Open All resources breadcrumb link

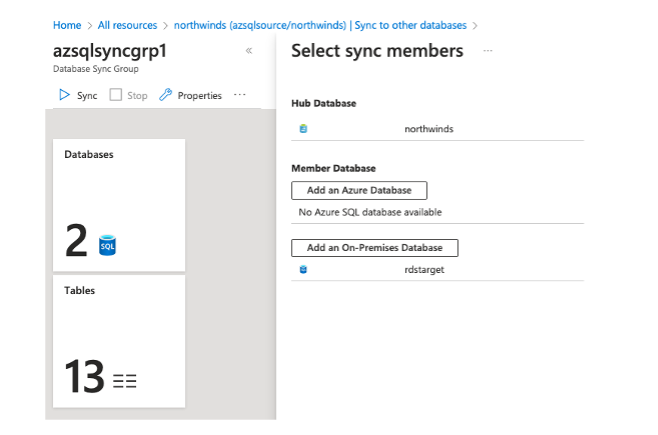[x=128, y=25]
